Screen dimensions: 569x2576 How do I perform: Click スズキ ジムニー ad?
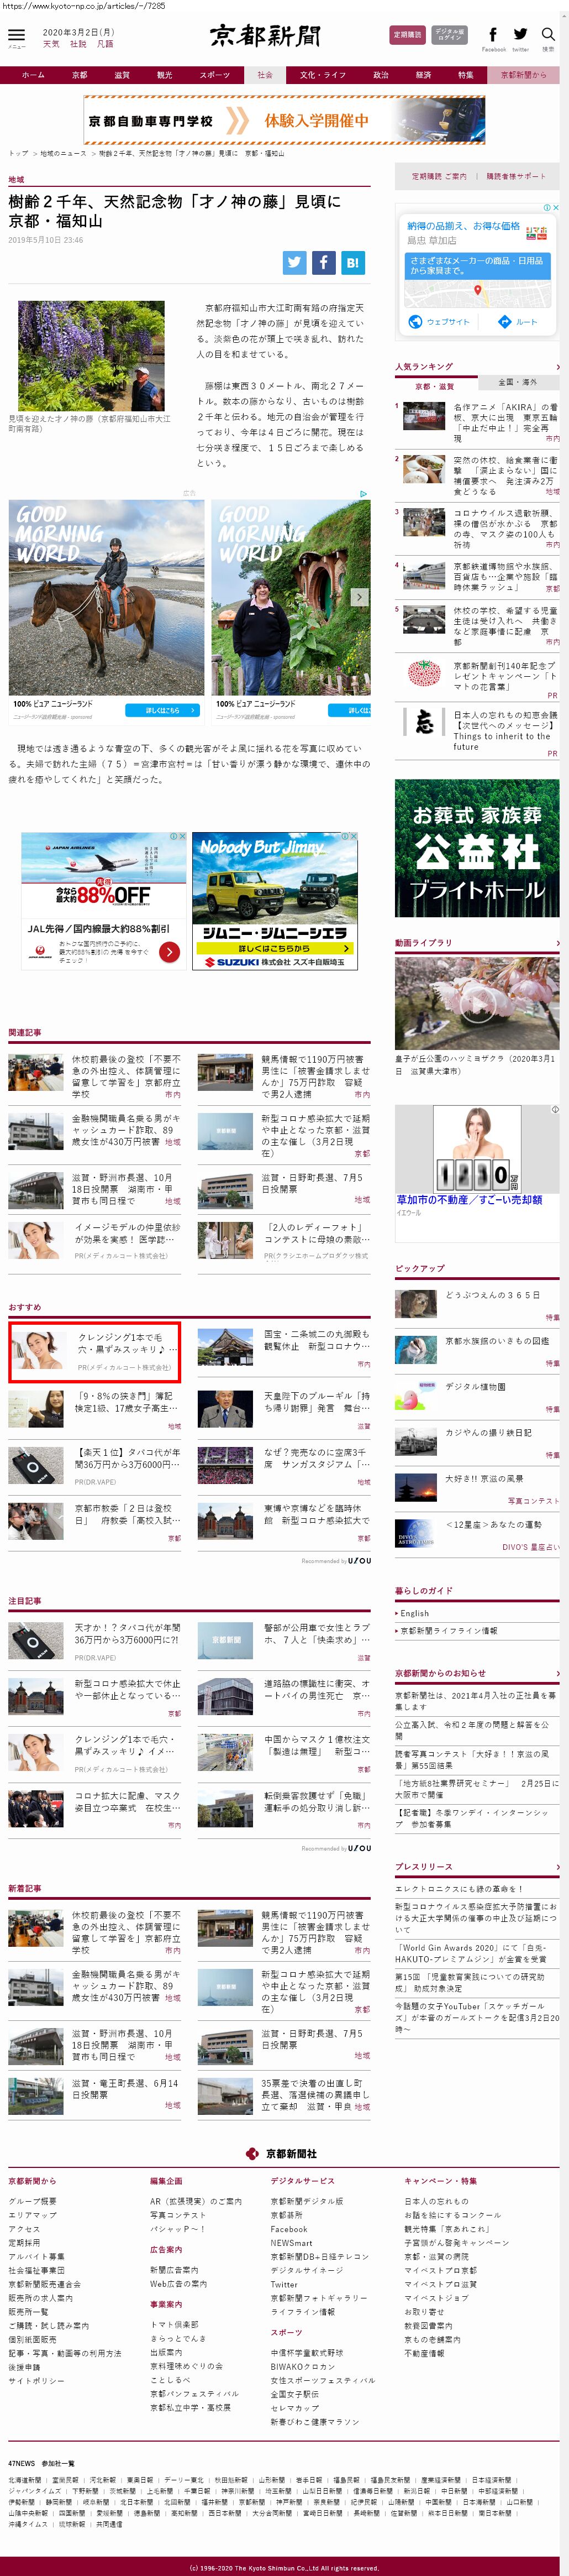coord(275,900)
